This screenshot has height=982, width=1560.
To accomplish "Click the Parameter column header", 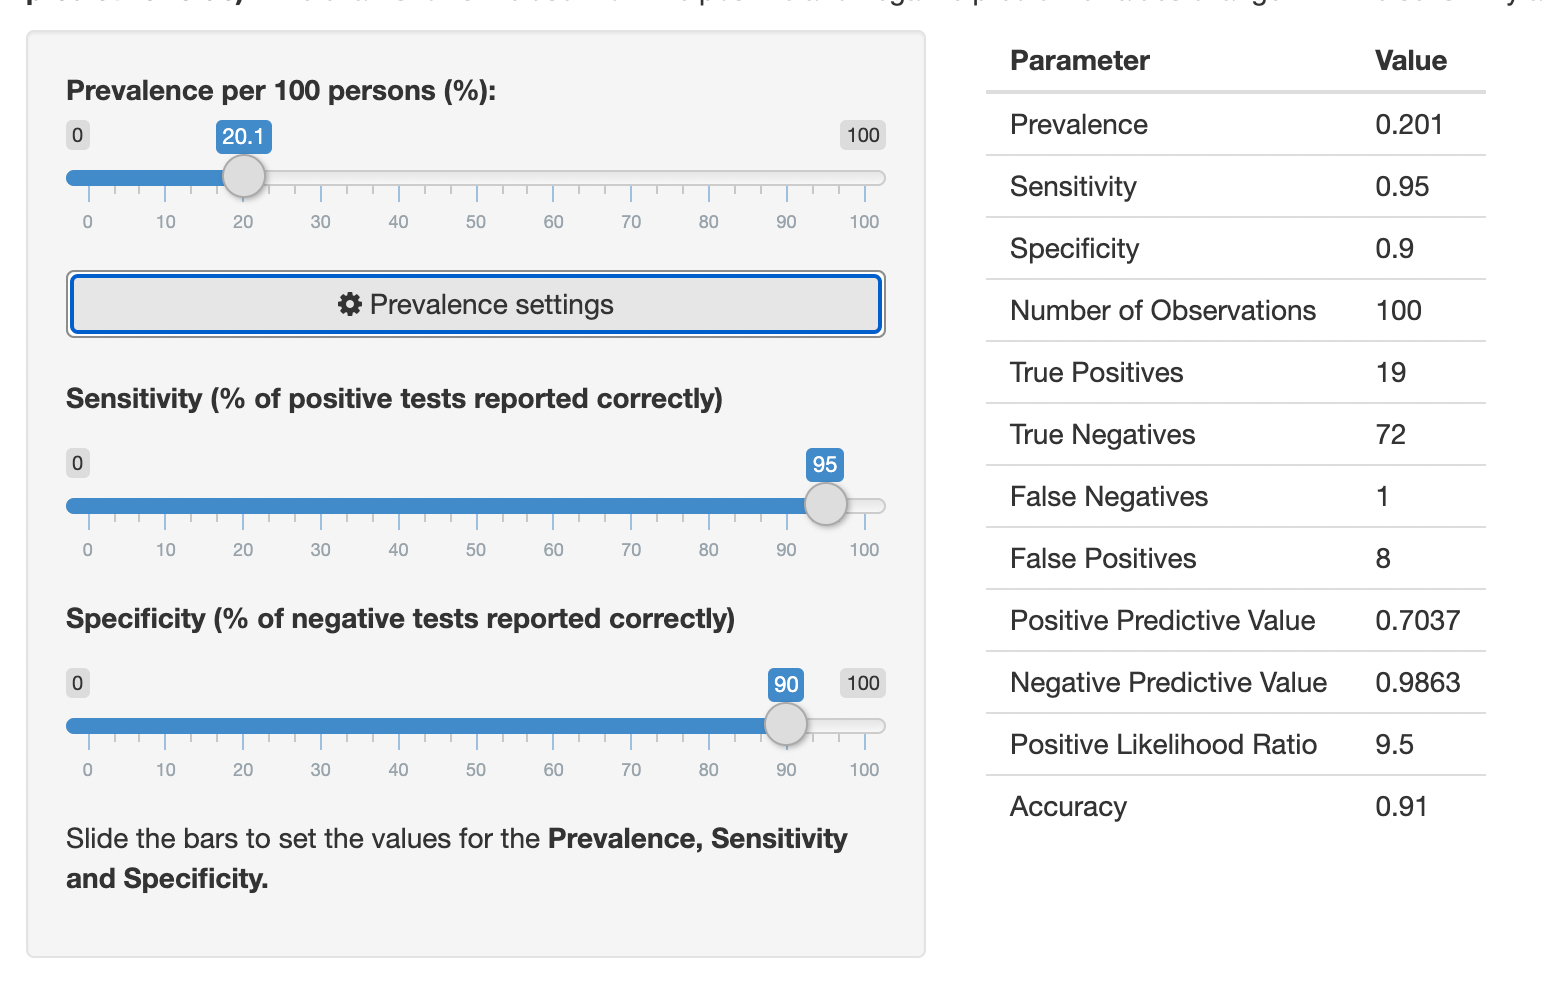I will 1080,60.
